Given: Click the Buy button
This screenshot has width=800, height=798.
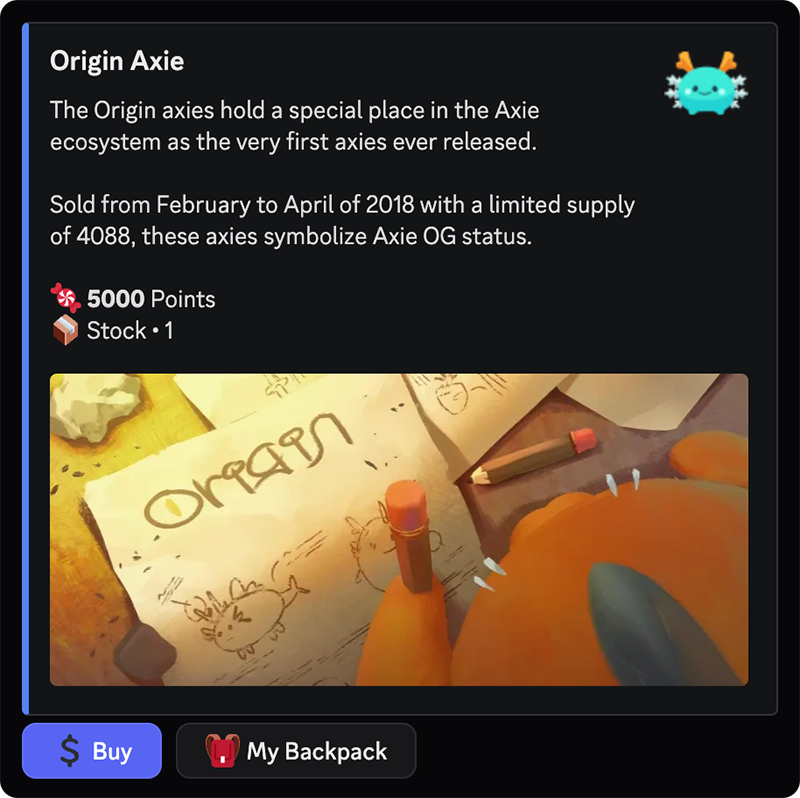Looking at the screenshot, I should pos(92,751).
